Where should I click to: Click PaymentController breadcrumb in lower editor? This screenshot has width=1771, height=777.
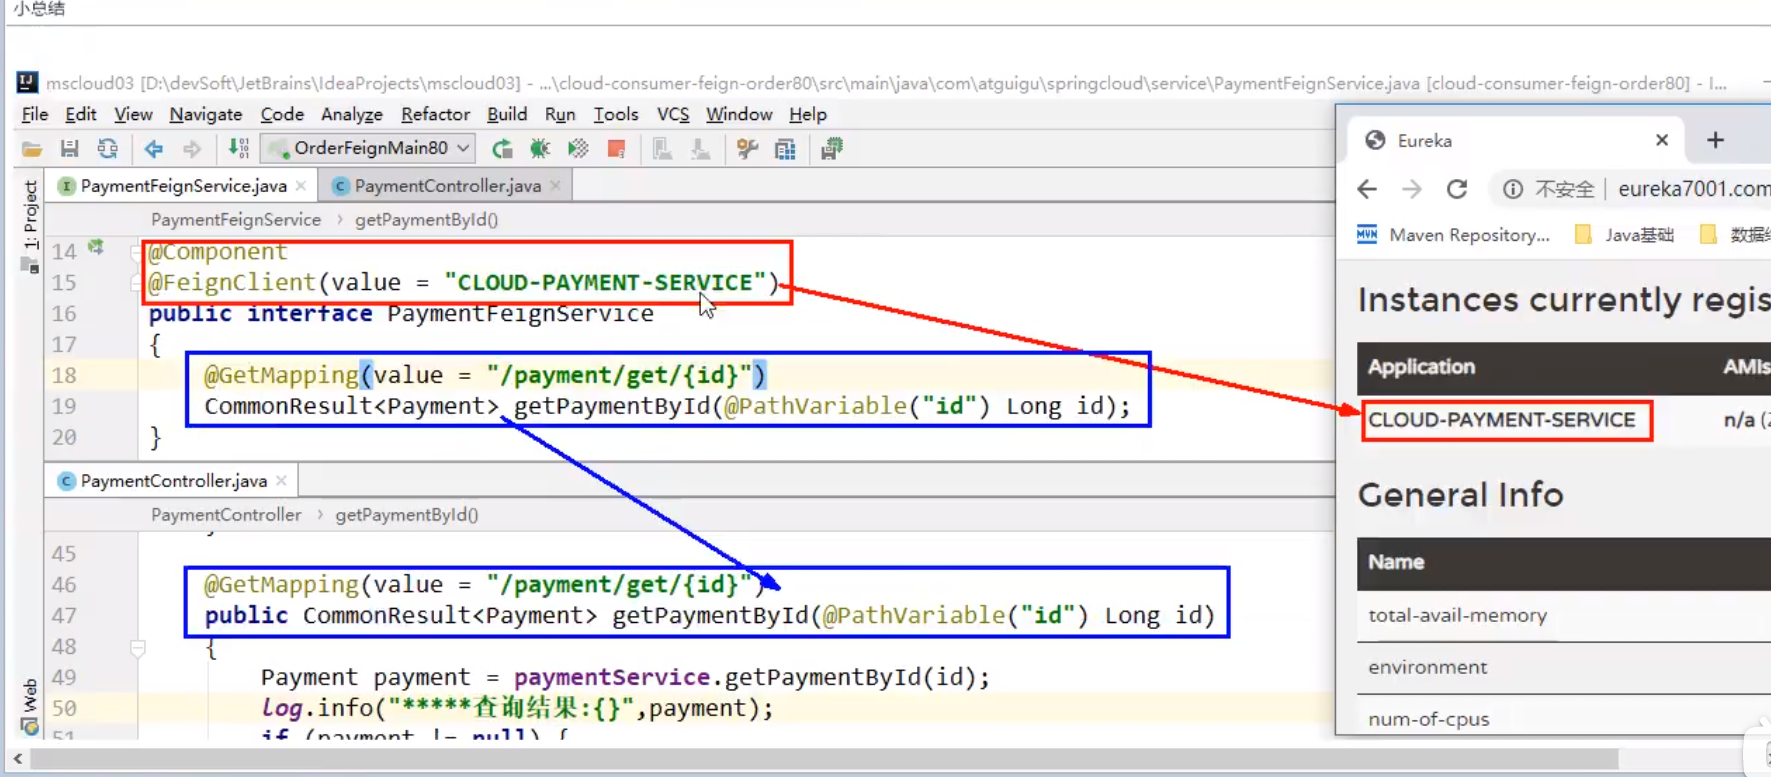[x=226, y=515]
